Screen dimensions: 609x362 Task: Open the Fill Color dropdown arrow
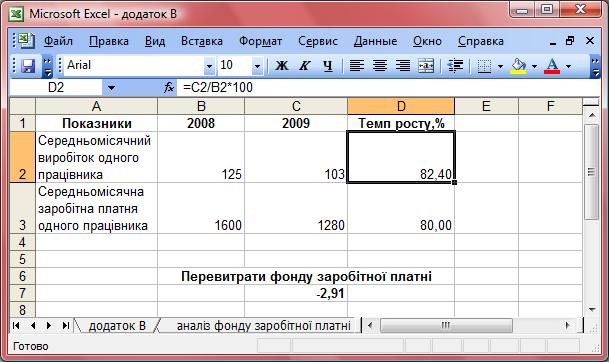click(534, 66)
